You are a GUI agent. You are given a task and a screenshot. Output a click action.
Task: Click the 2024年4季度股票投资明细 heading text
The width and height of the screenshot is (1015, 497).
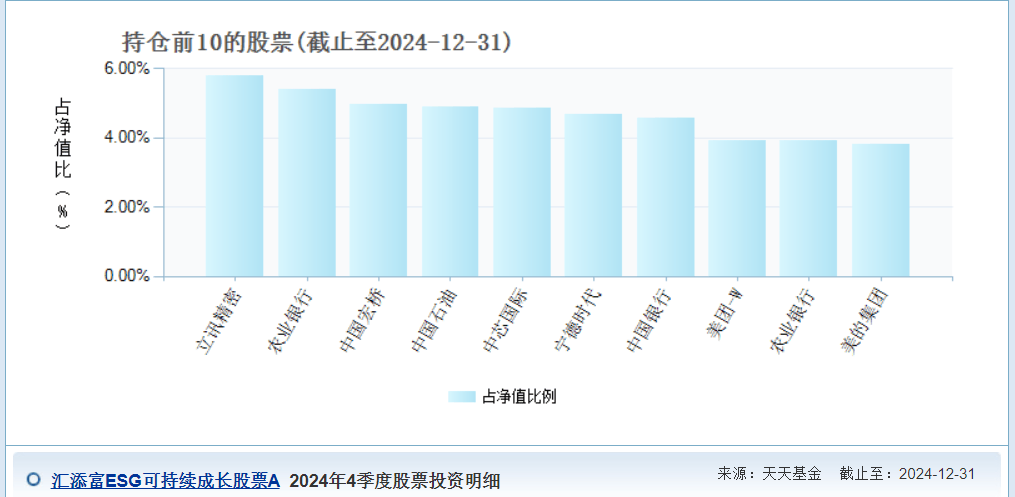pos(394,480)
